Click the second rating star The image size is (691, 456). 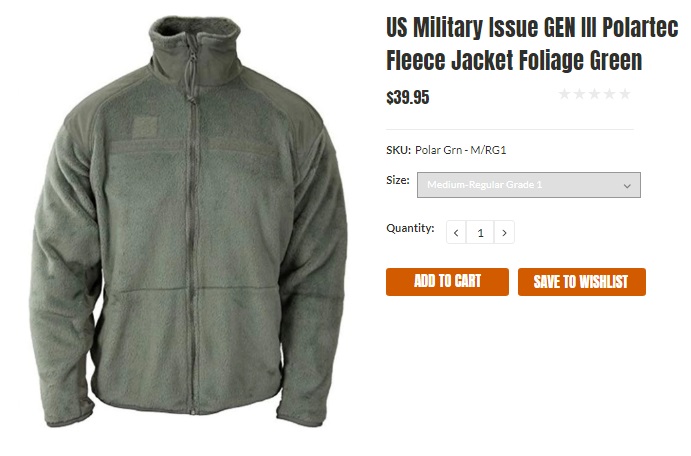[x=579, y=95]
